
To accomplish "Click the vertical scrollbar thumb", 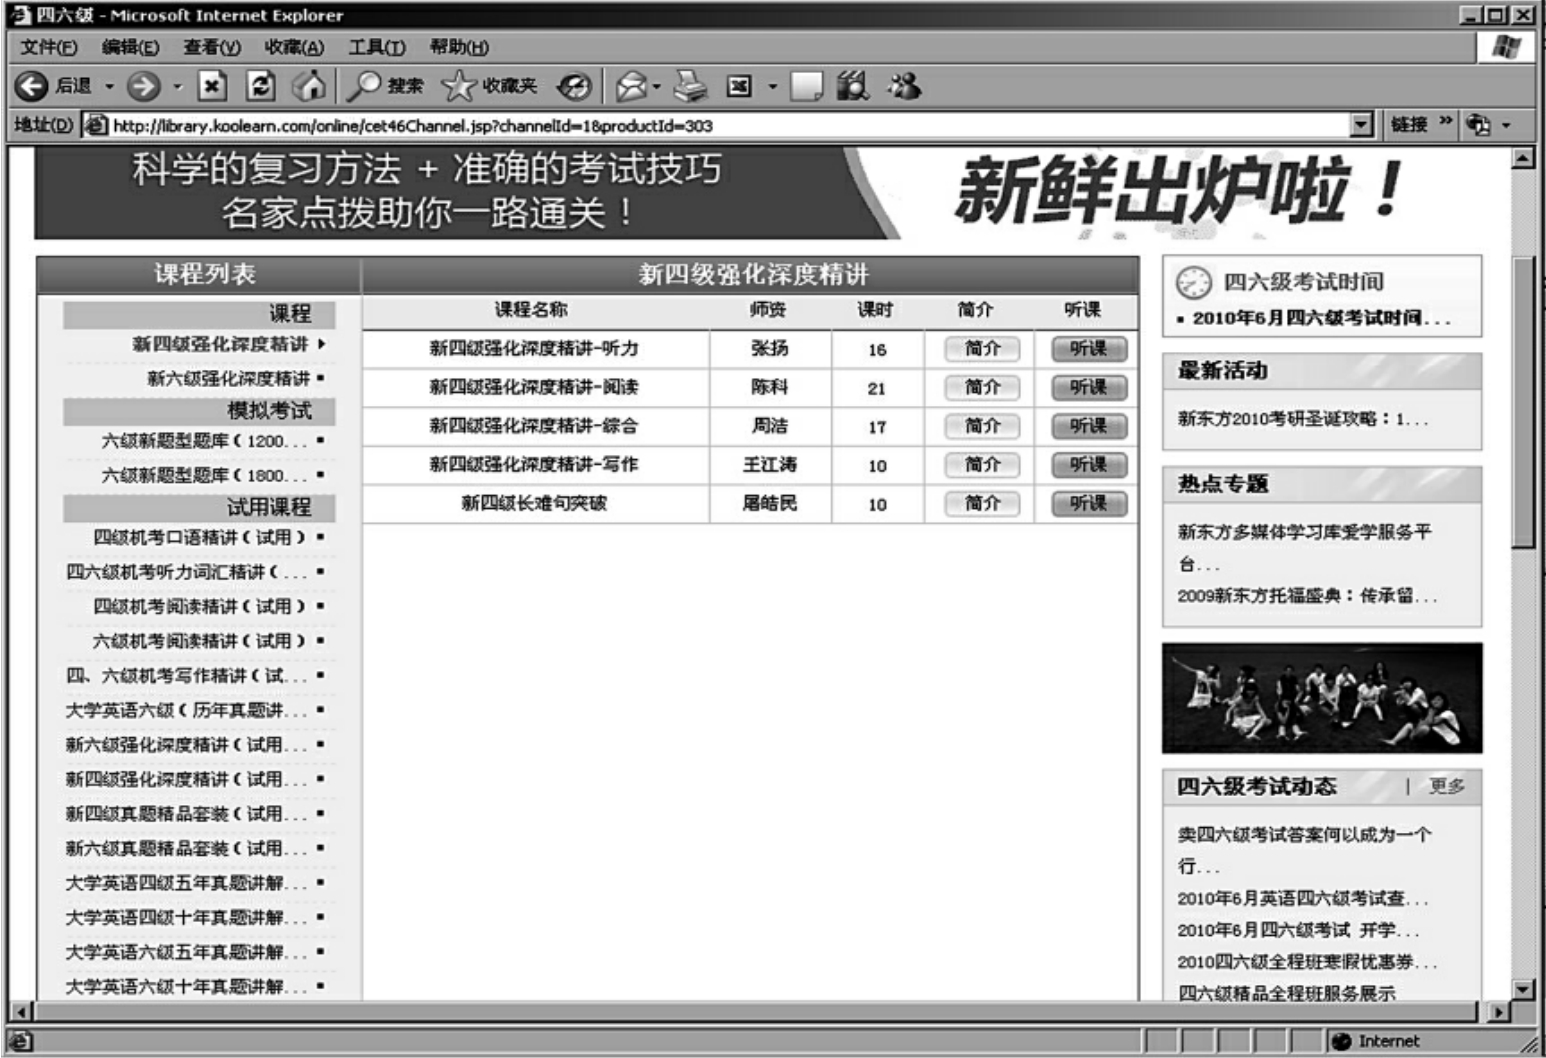I will pyautogui.click(x=1523, y=402).
